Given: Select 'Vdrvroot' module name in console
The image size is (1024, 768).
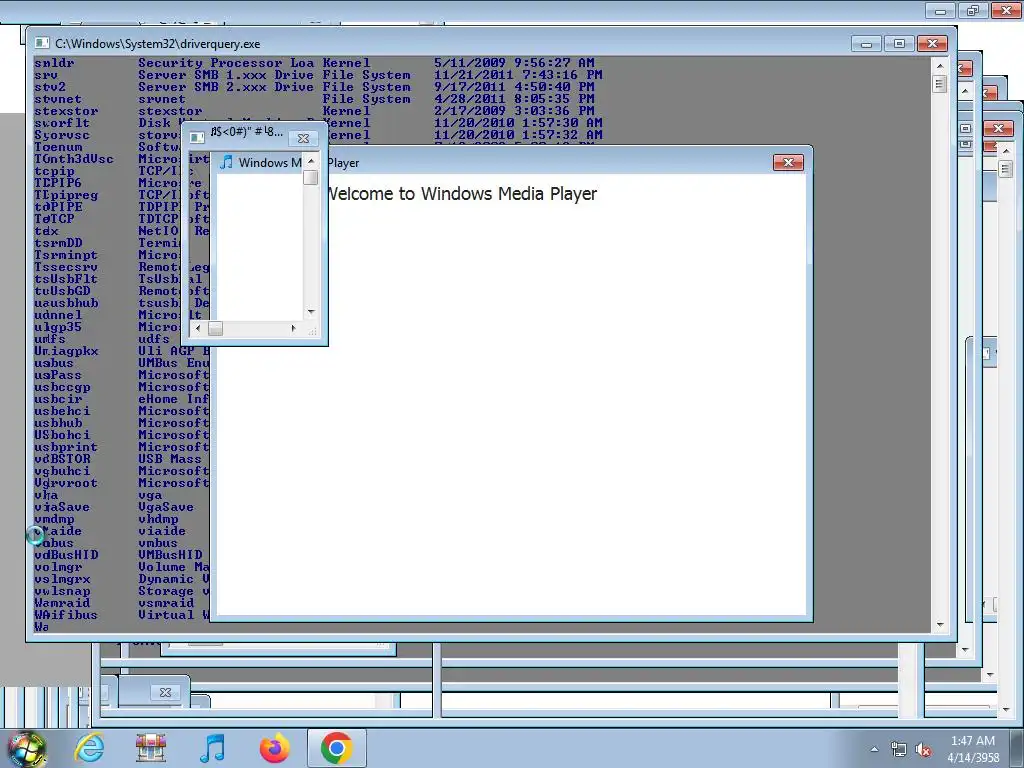Looking at the screenshot, I should (x=66, y=483).
